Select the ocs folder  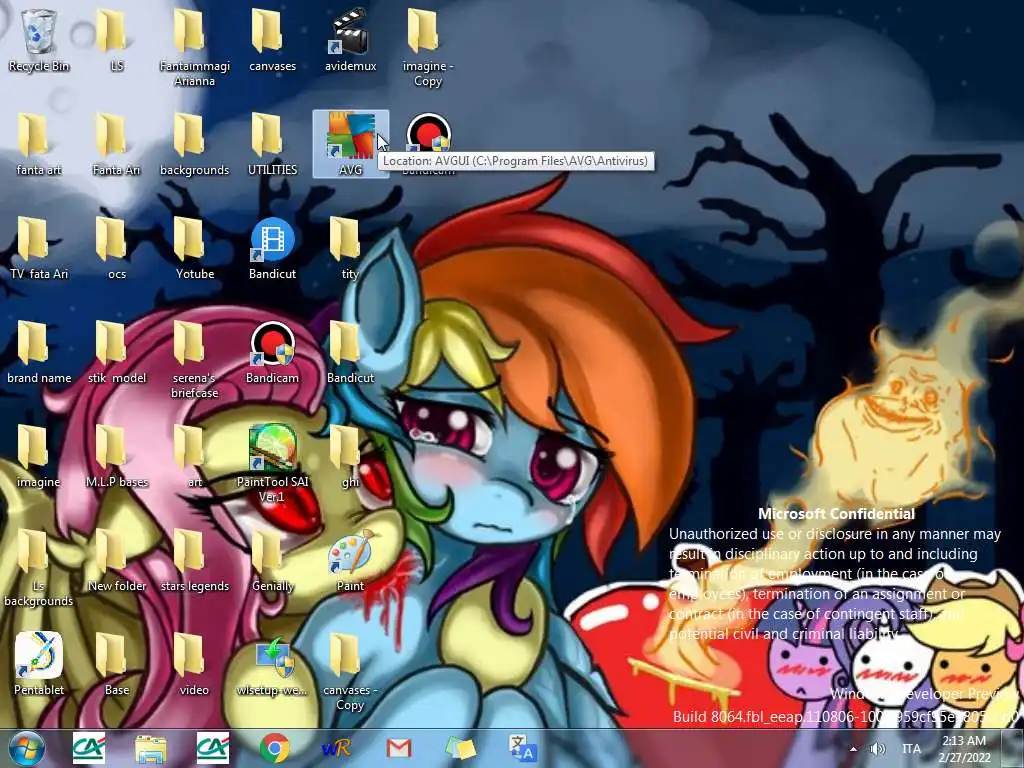tap(117, 248)
